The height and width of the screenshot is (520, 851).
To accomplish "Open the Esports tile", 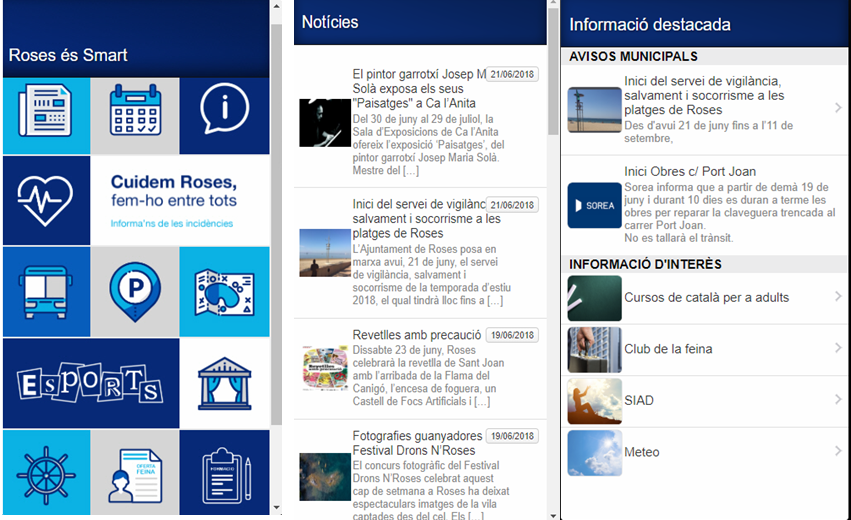I will pos(90,383).
